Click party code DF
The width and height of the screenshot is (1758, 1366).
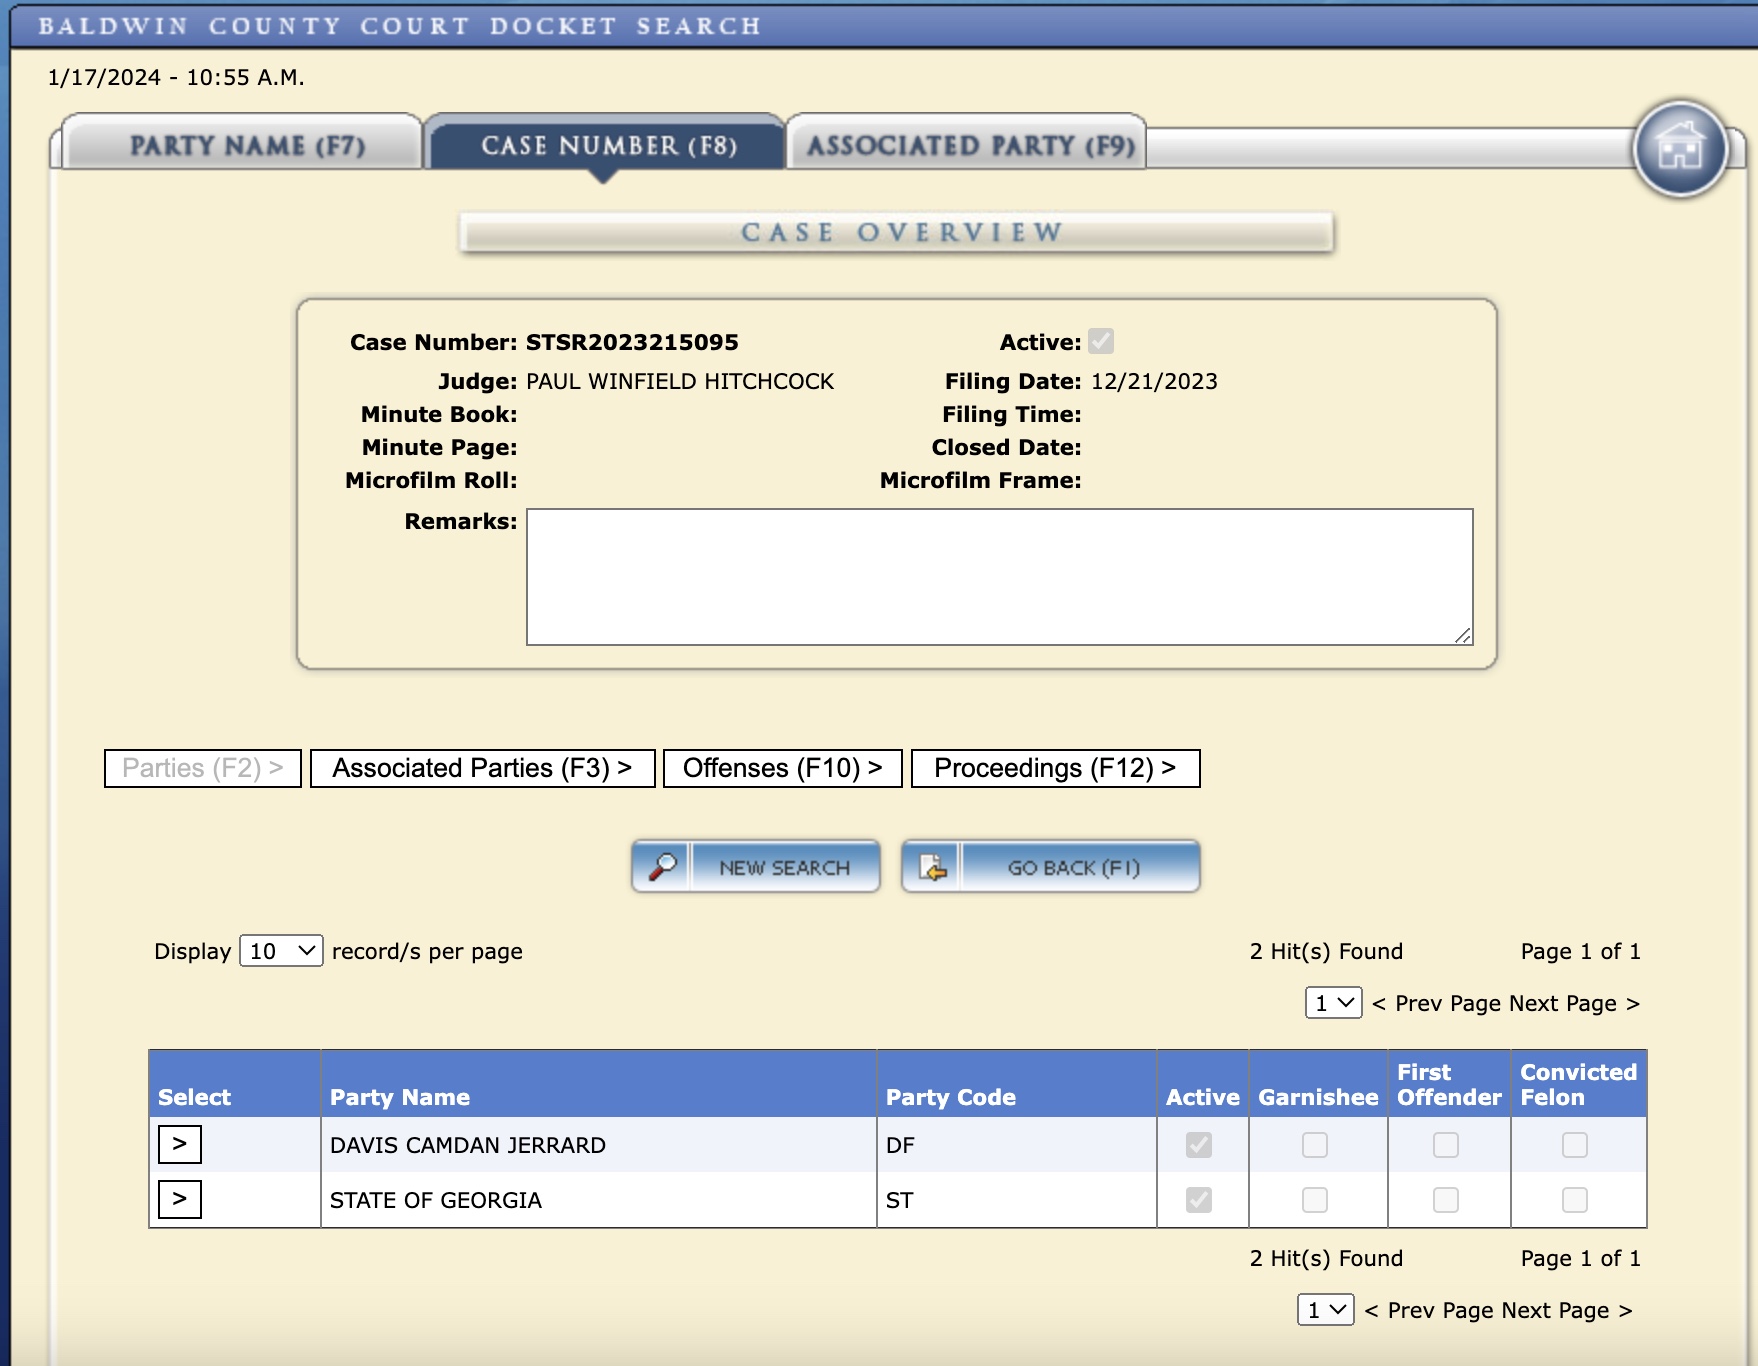900,1145
